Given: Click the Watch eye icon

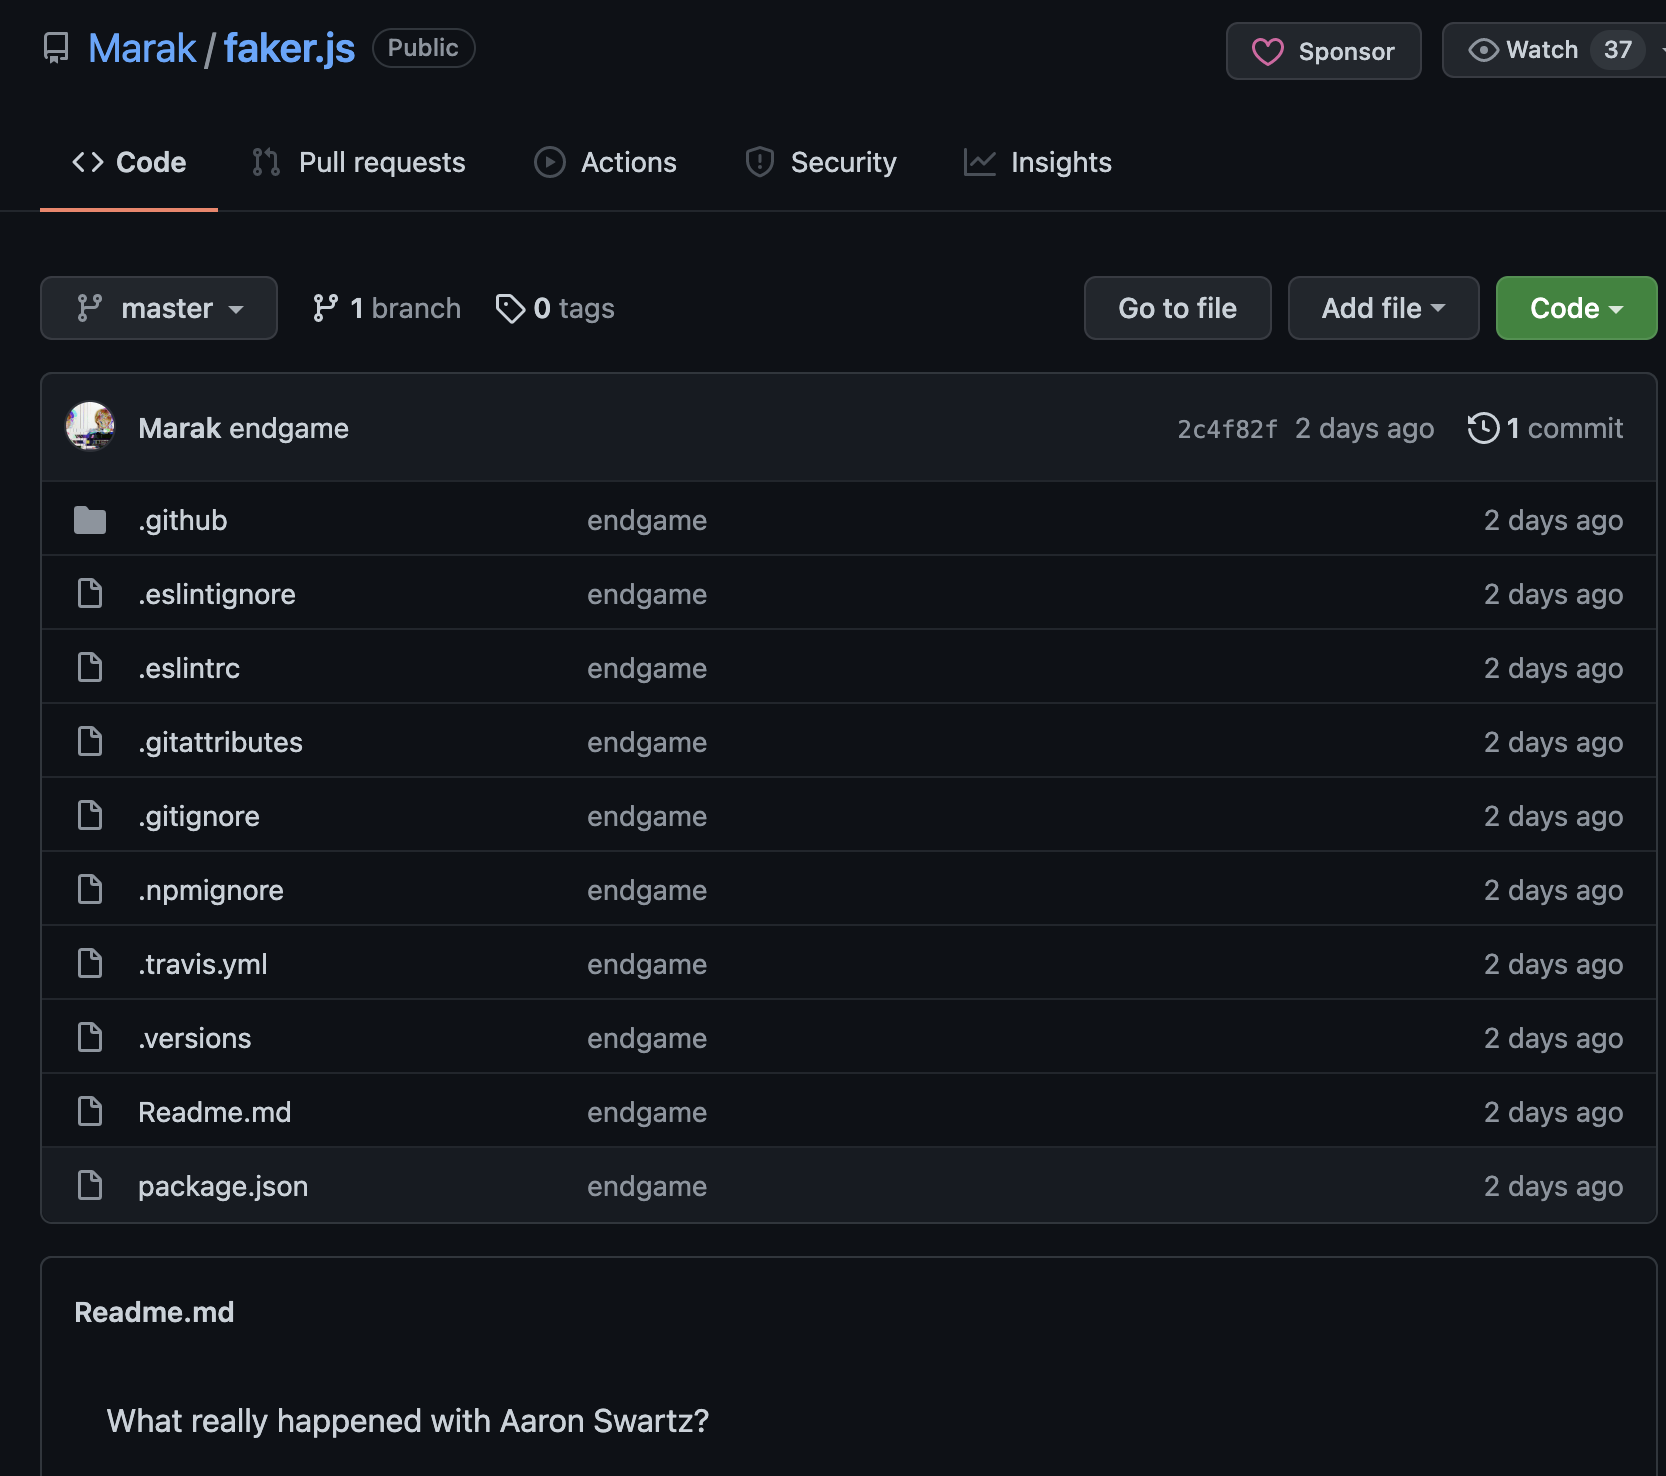Looking at the screenshot, I should [1483, 50].
